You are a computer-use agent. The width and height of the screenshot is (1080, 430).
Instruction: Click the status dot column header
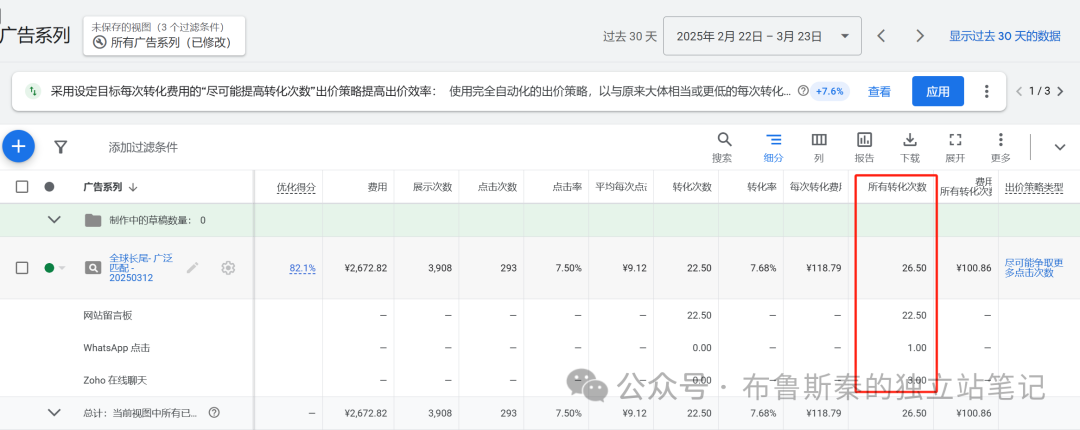(x=49, y=187)
